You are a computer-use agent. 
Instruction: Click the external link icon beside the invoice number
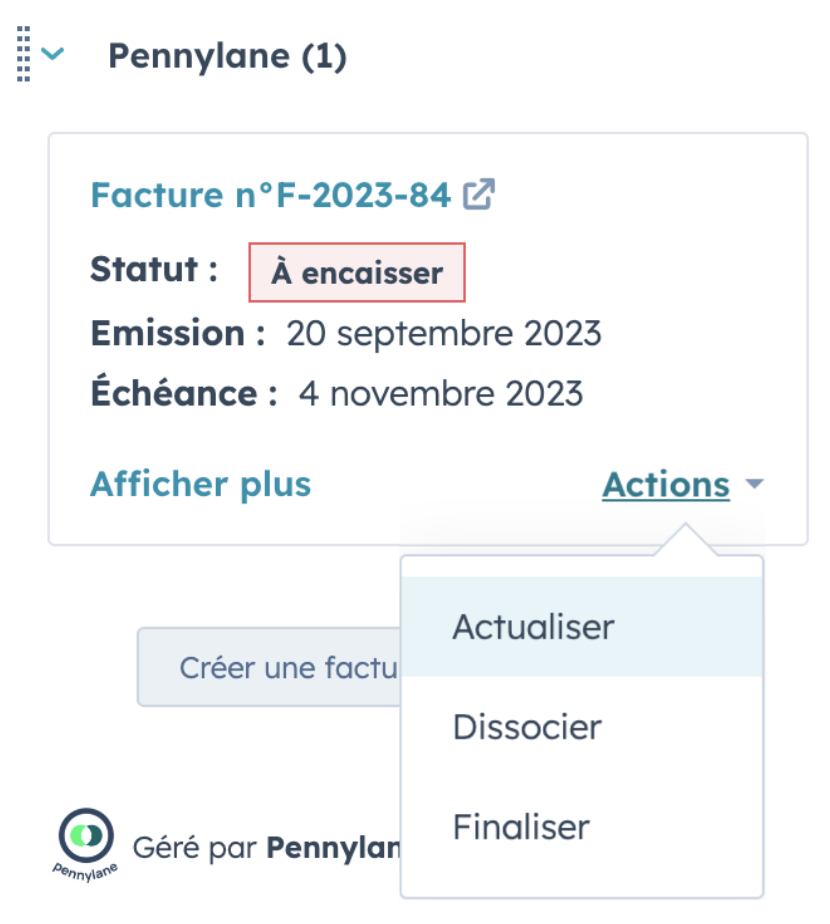tap(479, 194)
